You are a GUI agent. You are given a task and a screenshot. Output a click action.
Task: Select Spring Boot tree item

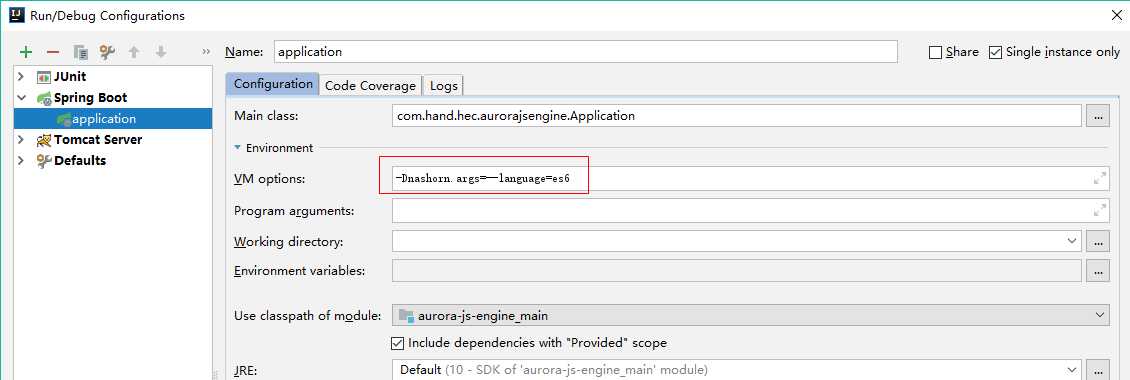(90, 97)
